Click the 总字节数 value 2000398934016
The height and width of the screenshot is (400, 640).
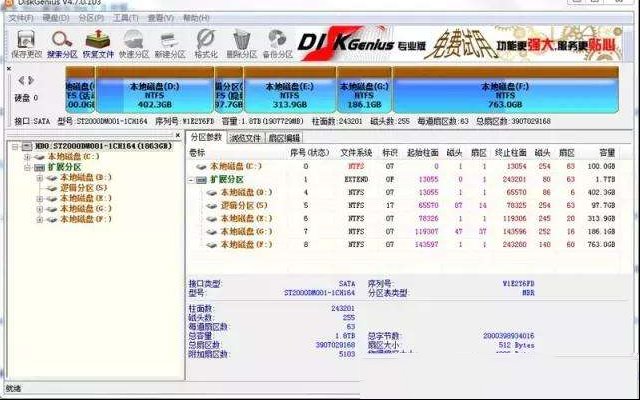pos(508,336)
